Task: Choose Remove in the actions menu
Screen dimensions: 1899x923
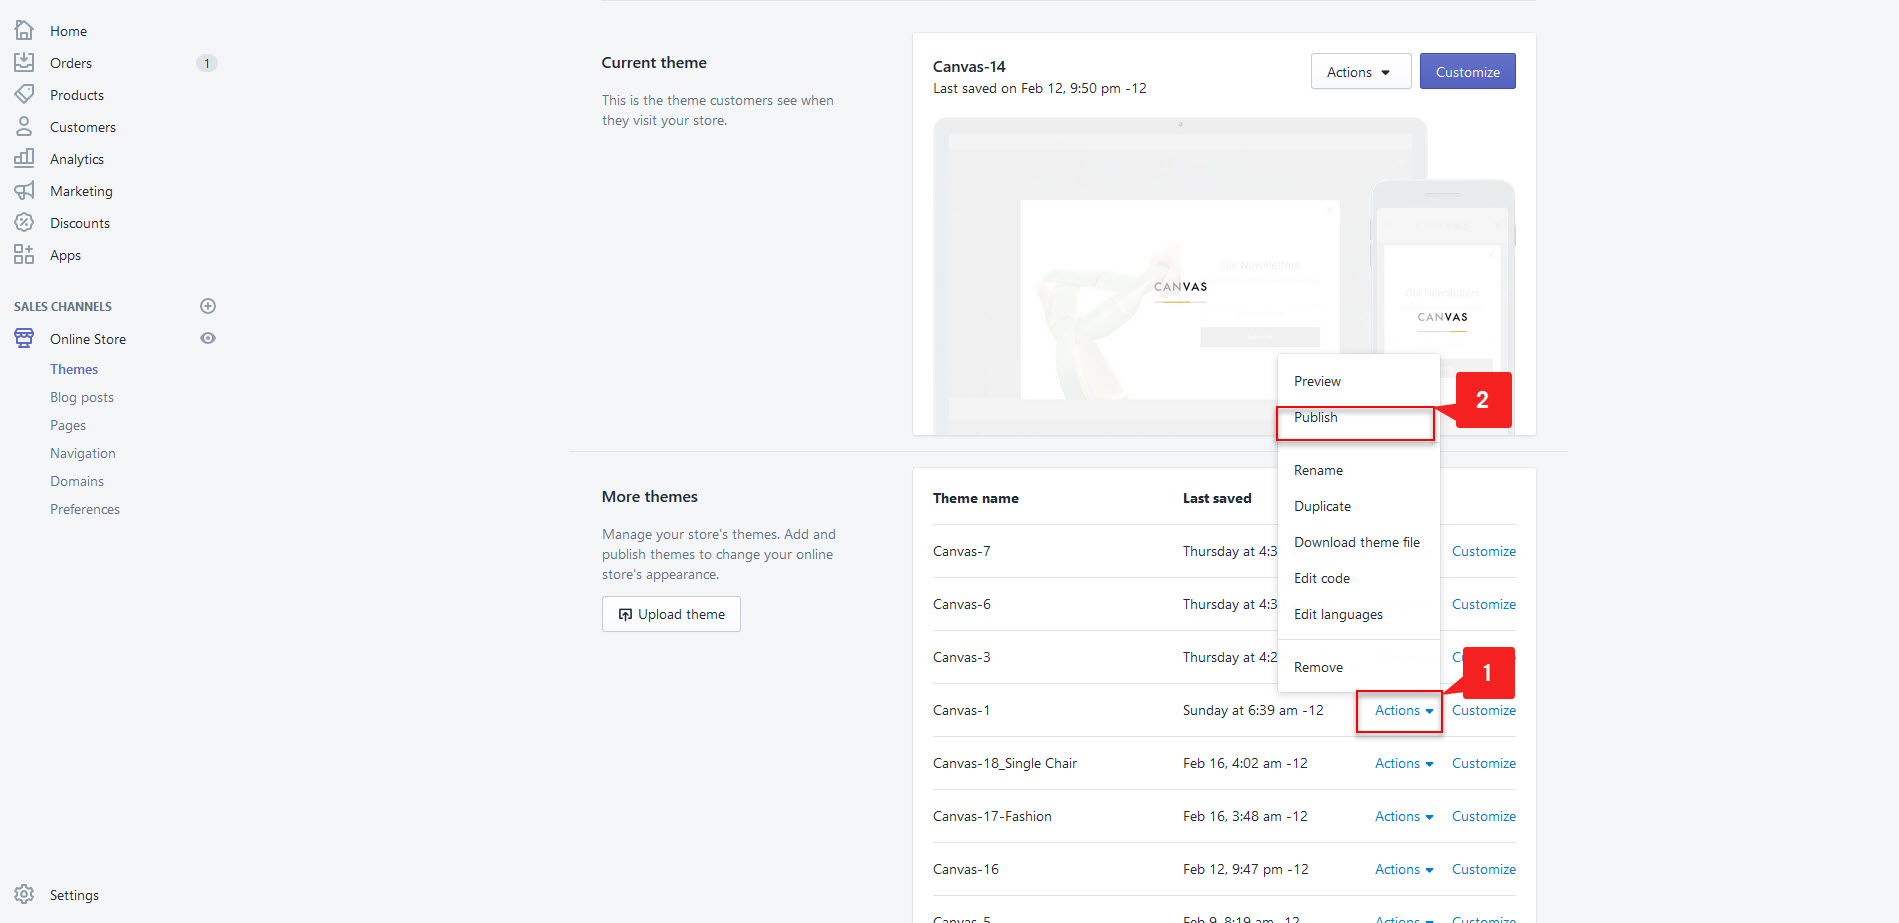Action: click(x=1318, y=667)
